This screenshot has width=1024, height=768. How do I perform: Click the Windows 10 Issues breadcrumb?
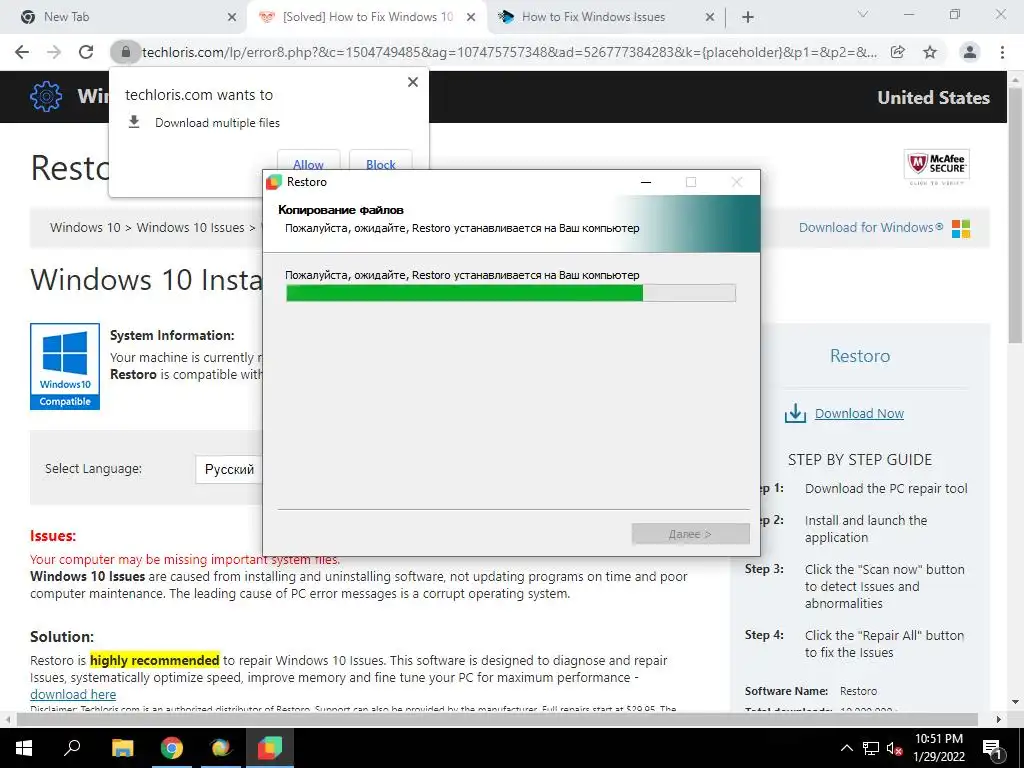point(190,227)
